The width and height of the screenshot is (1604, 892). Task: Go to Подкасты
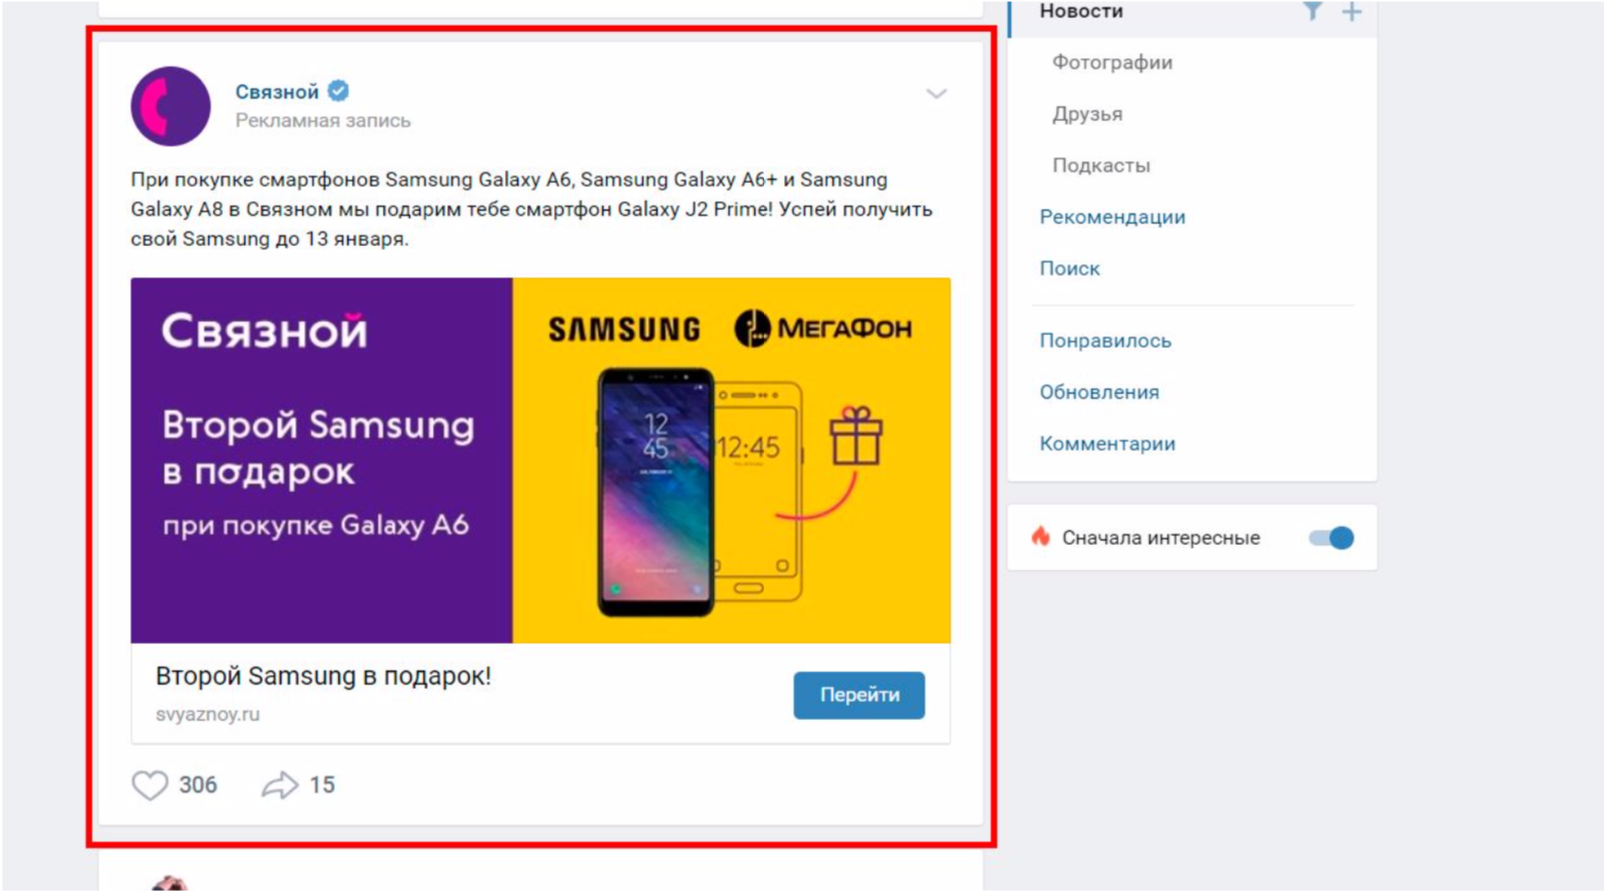[x=1101, y=165]
